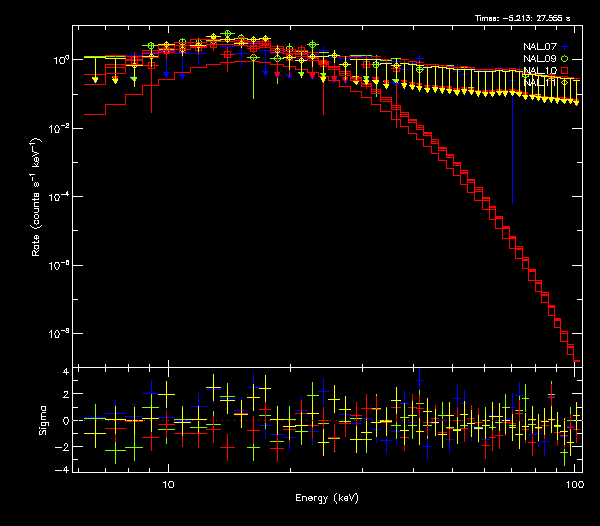Select the NAI_07 legend label
The image size is (600, 526).
click(539, 48)
